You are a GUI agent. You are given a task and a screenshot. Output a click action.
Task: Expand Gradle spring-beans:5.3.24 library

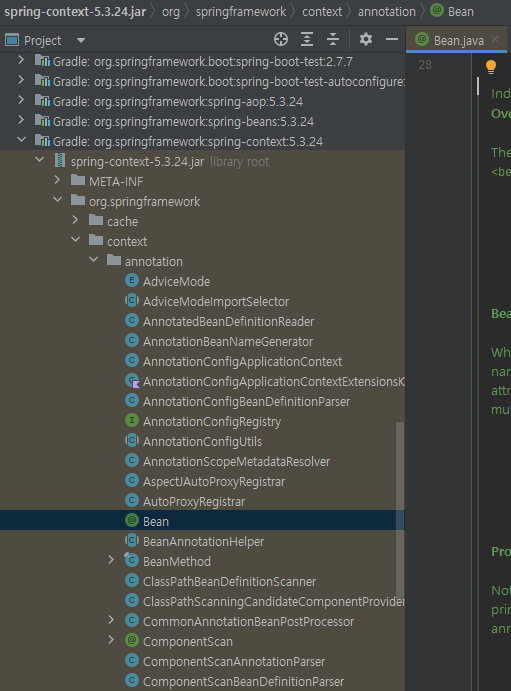21,120
